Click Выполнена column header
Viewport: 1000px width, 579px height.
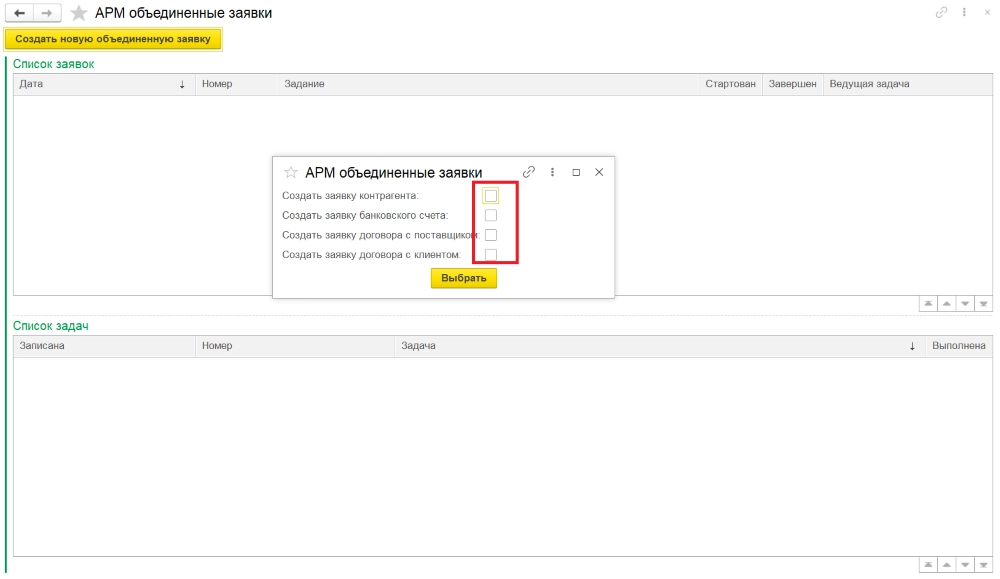click(x=959, y=346)
